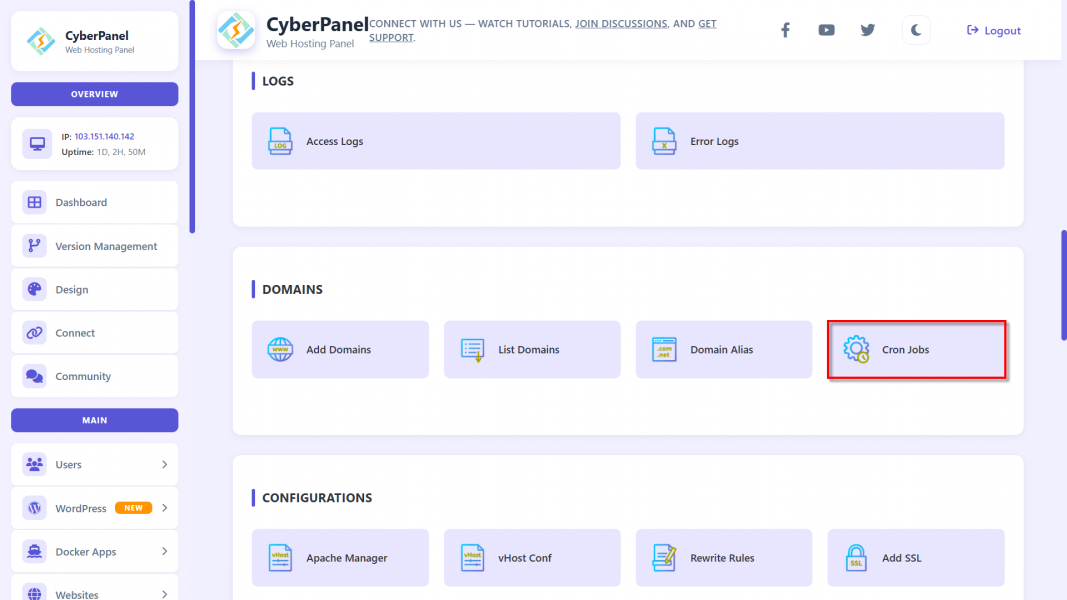The width and height of the screenshot is (1067, 600).
Task: Open Connect in the sidebar
Action: coord(95,333)
